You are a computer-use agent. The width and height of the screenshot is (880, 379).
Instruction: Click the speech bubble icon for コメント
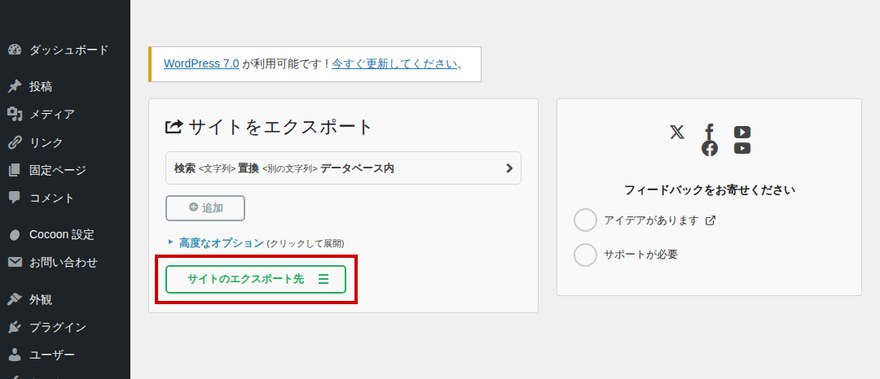coord(15,198)
